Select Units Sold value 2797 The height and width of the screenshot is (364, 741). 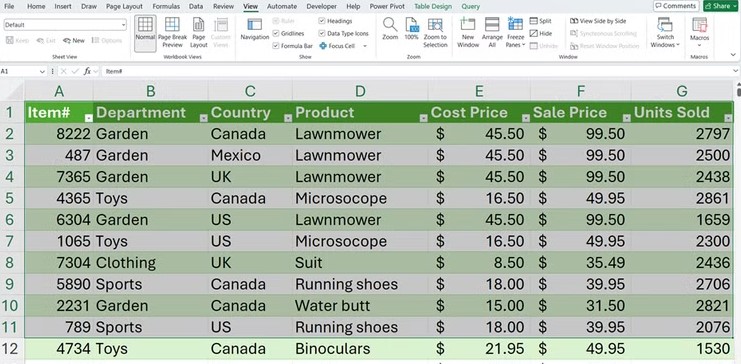pyautogui.click(x=682, y=134)
